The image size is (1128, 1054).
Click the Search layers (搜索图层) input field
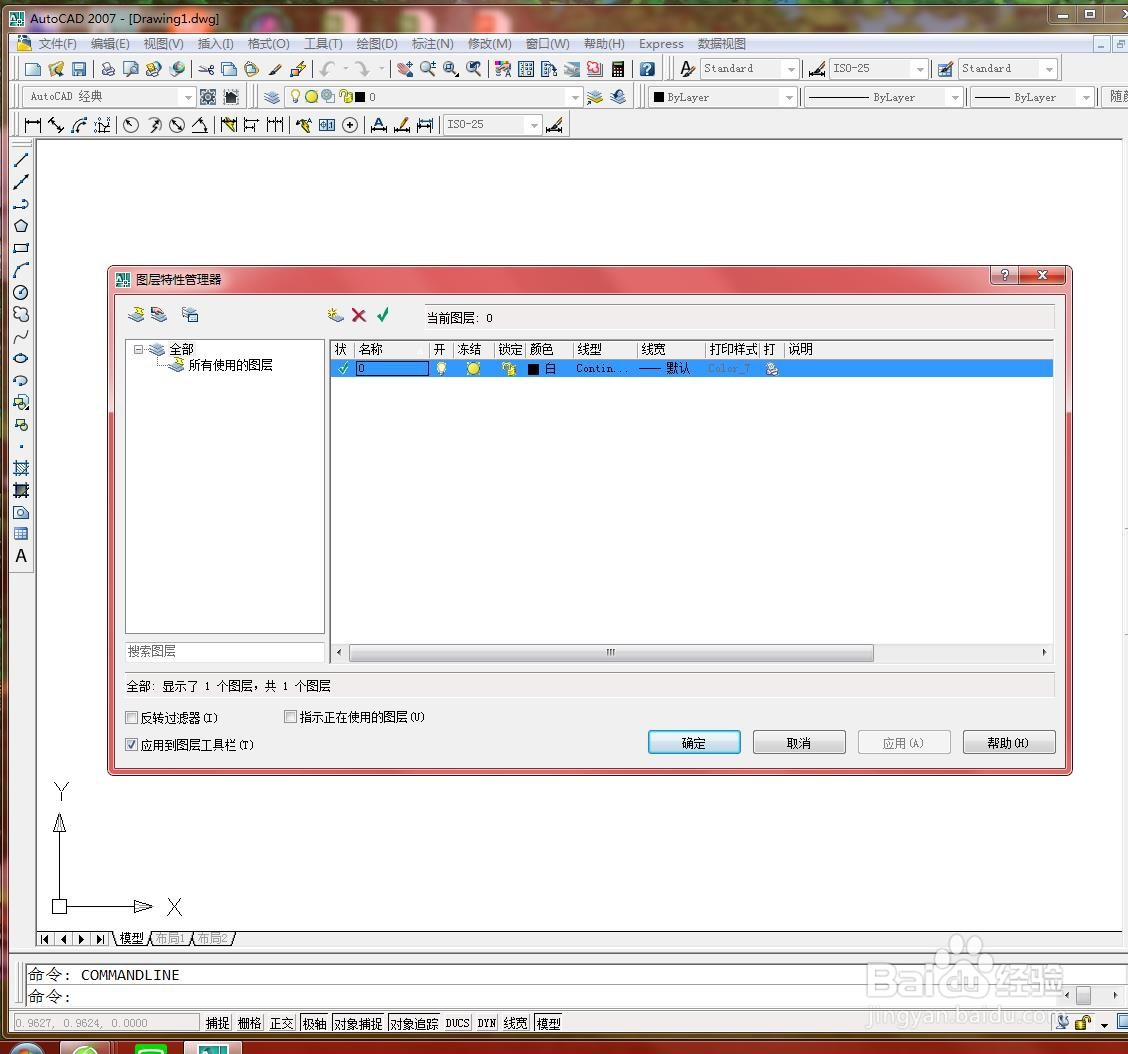pyautogui.click(x=224, y=651)
